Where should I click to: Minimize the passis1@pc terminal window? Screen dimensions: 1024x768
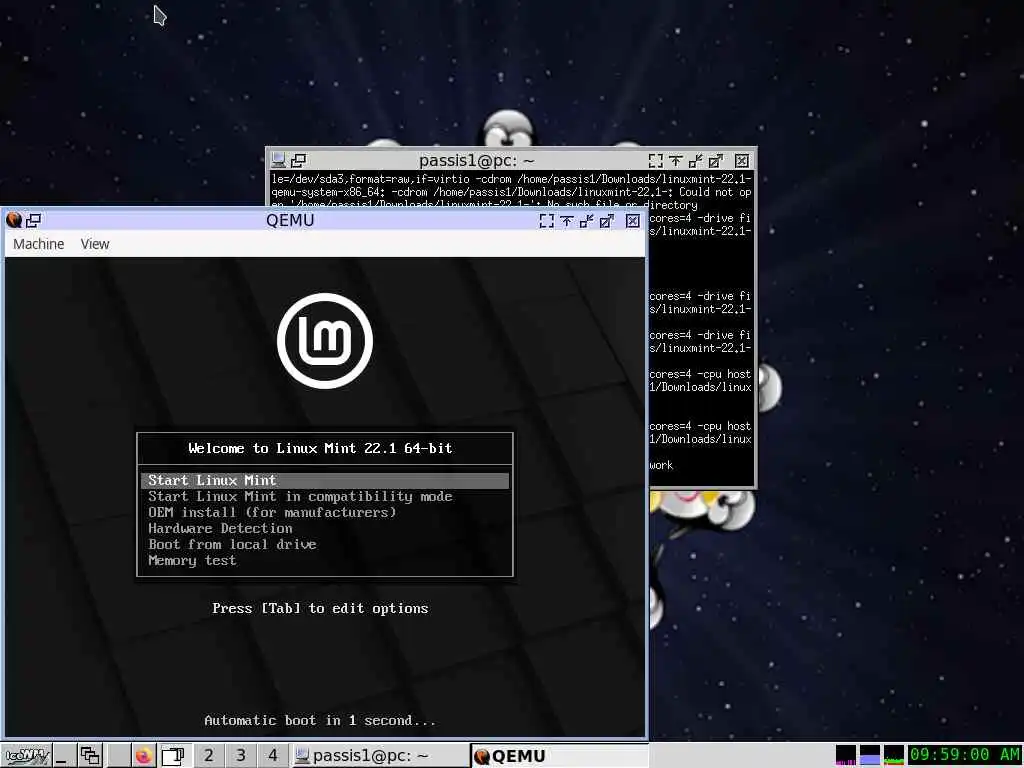pos(696,161)
